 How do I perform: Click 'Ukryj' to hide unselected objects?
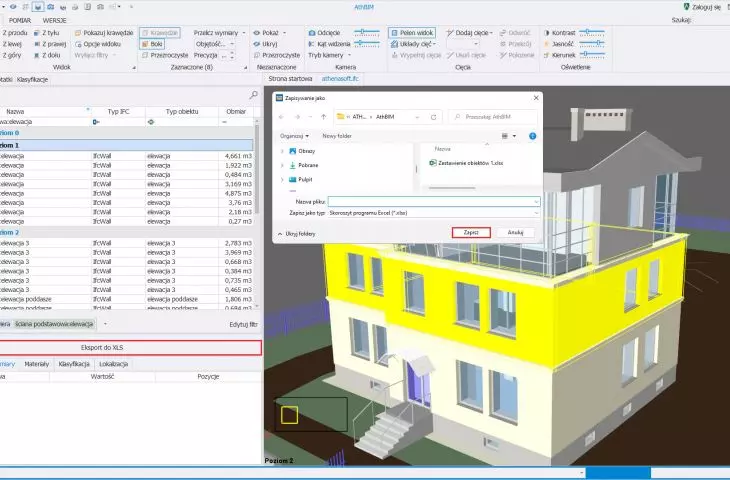tap(265, 44)
